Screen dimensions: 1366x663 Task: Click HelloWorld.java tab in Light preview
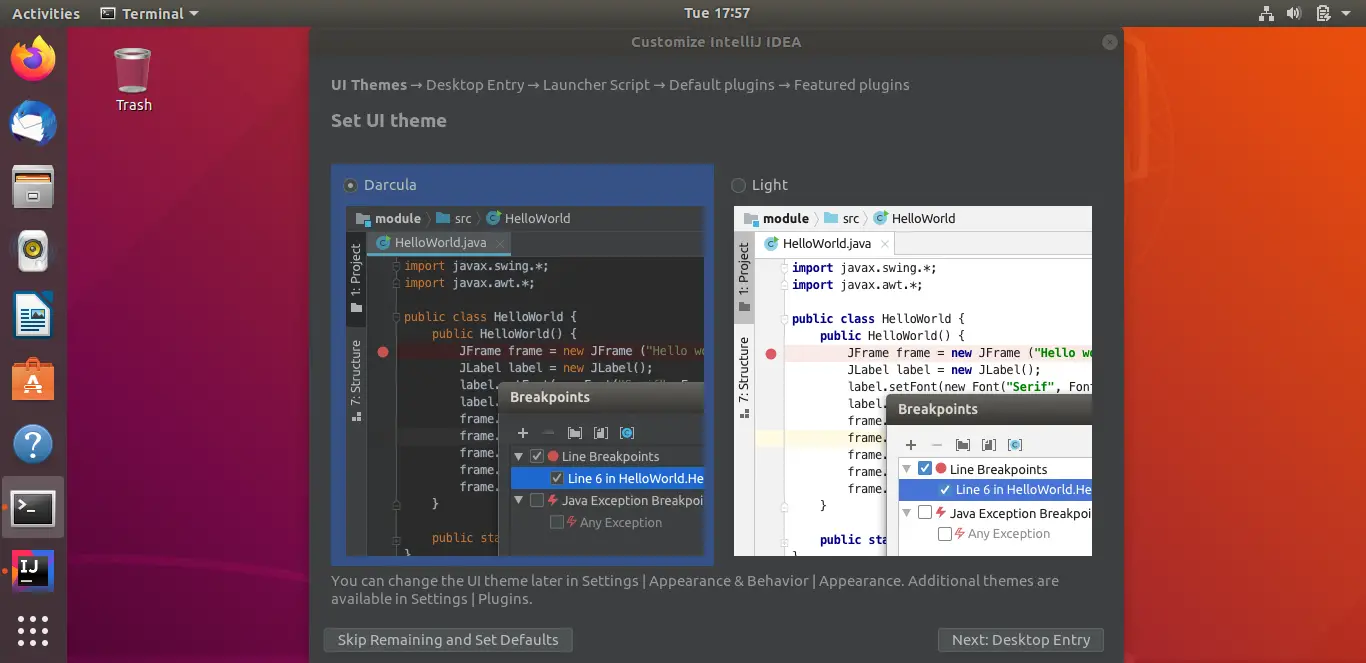[827, 243]
